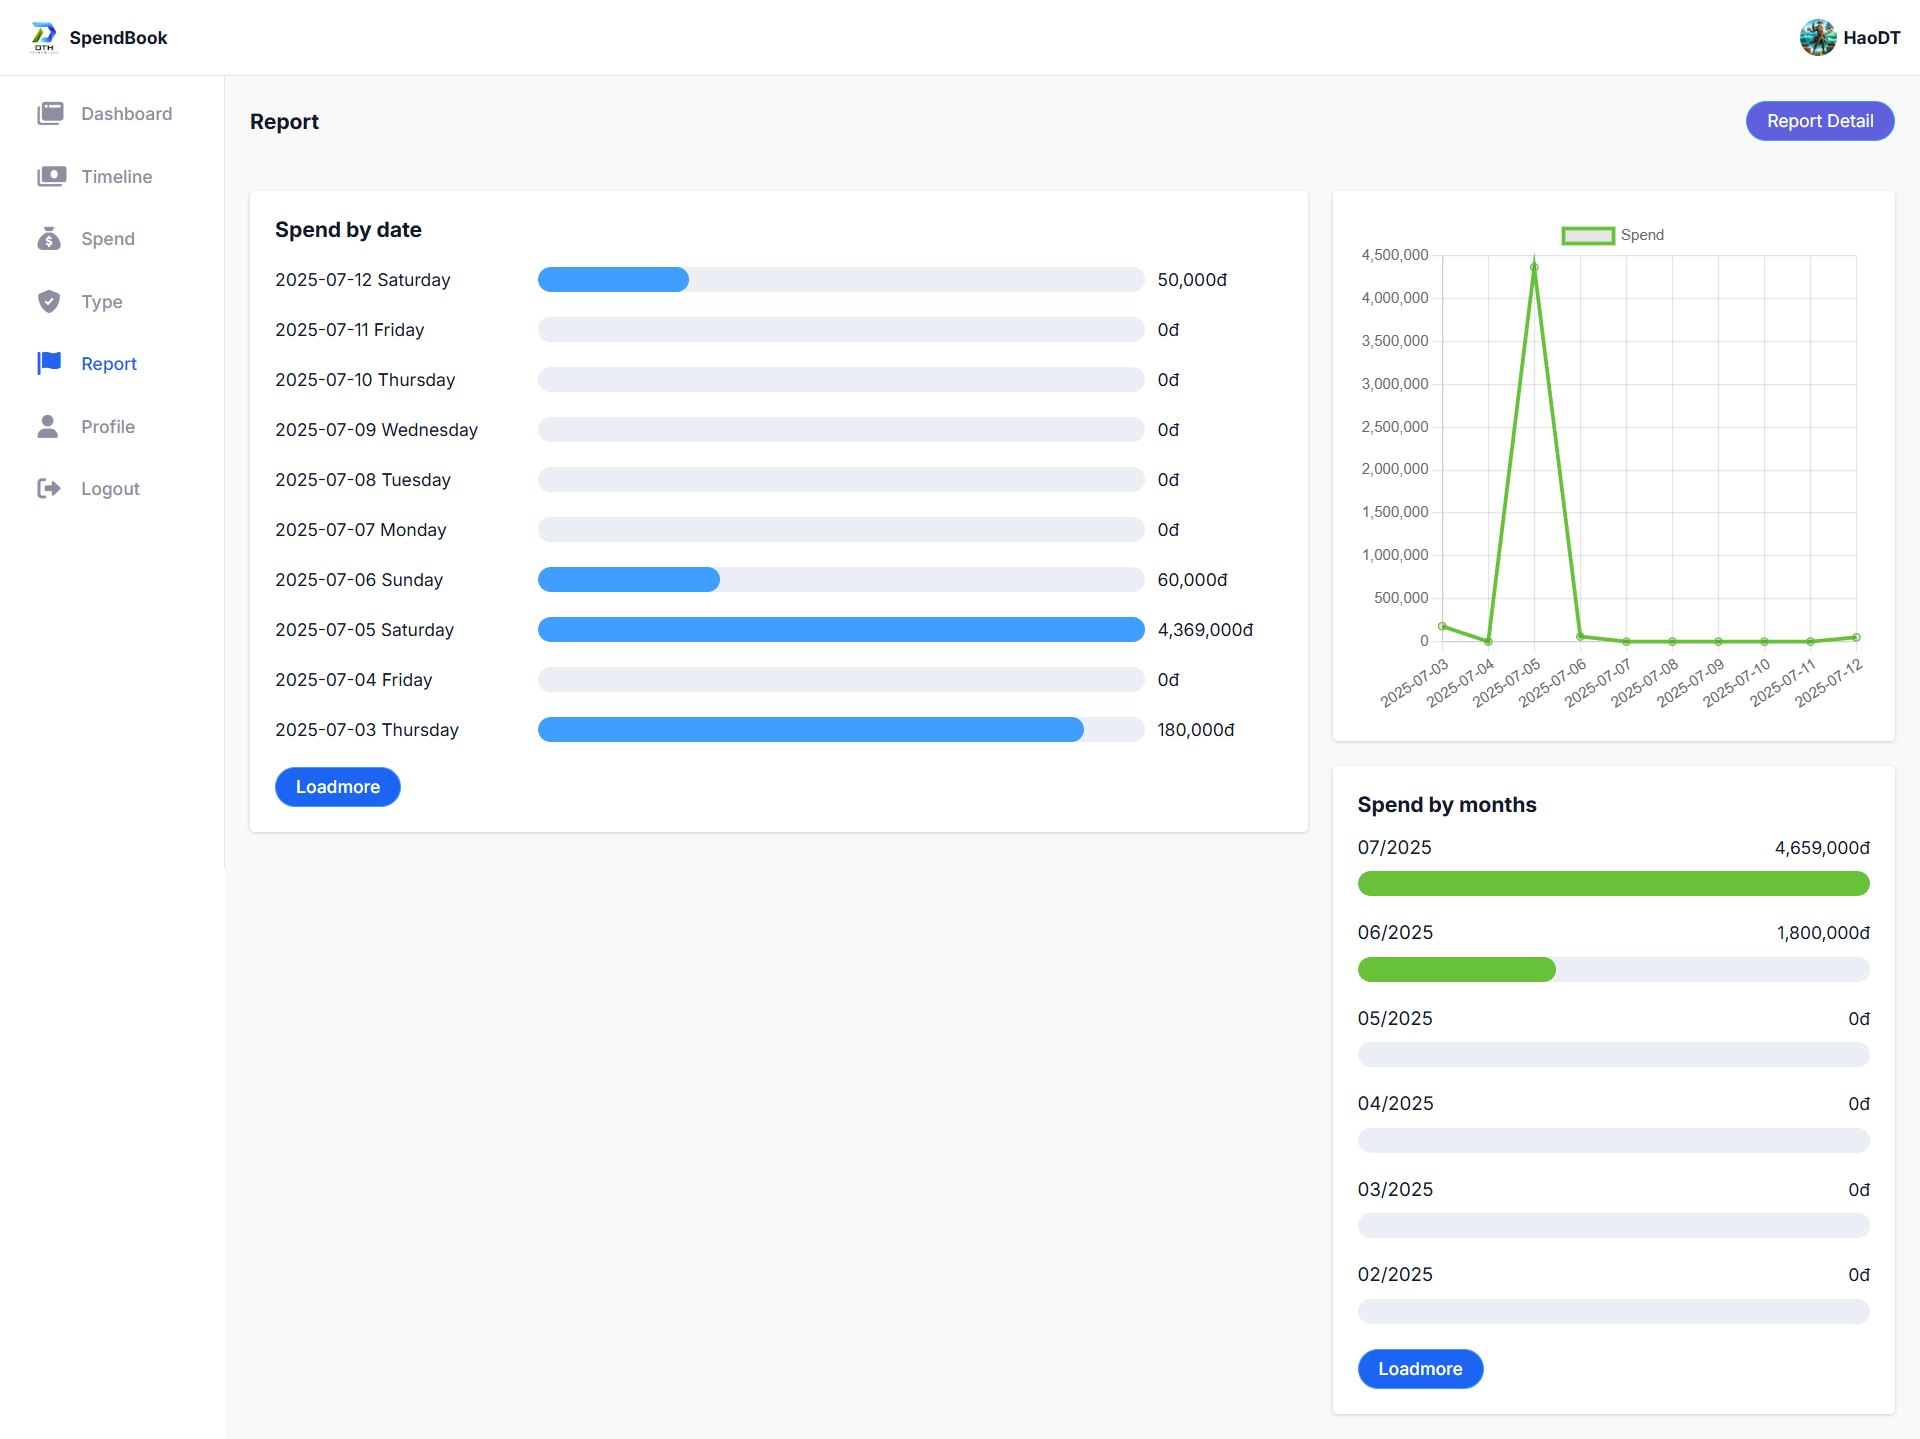Click the SpendBook DT logo

(x=42, y=37)
